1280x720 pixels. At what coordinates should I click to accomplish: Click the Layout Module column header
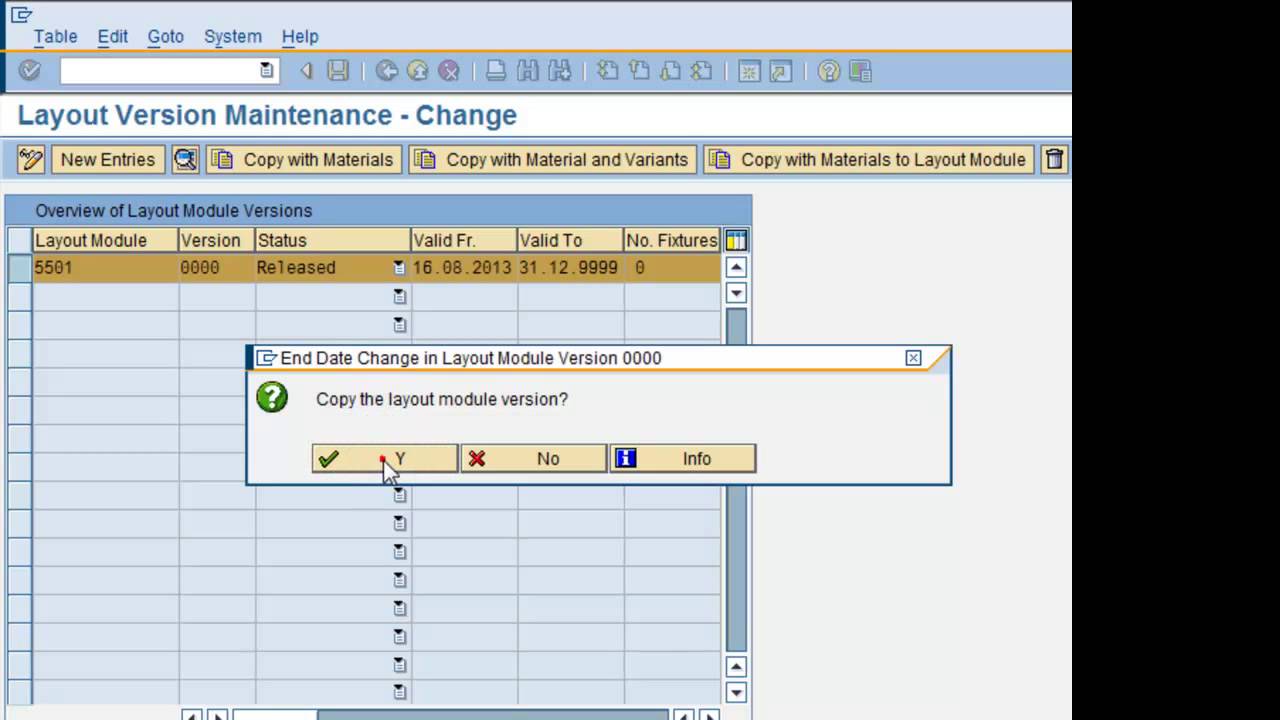pos(105,240)
